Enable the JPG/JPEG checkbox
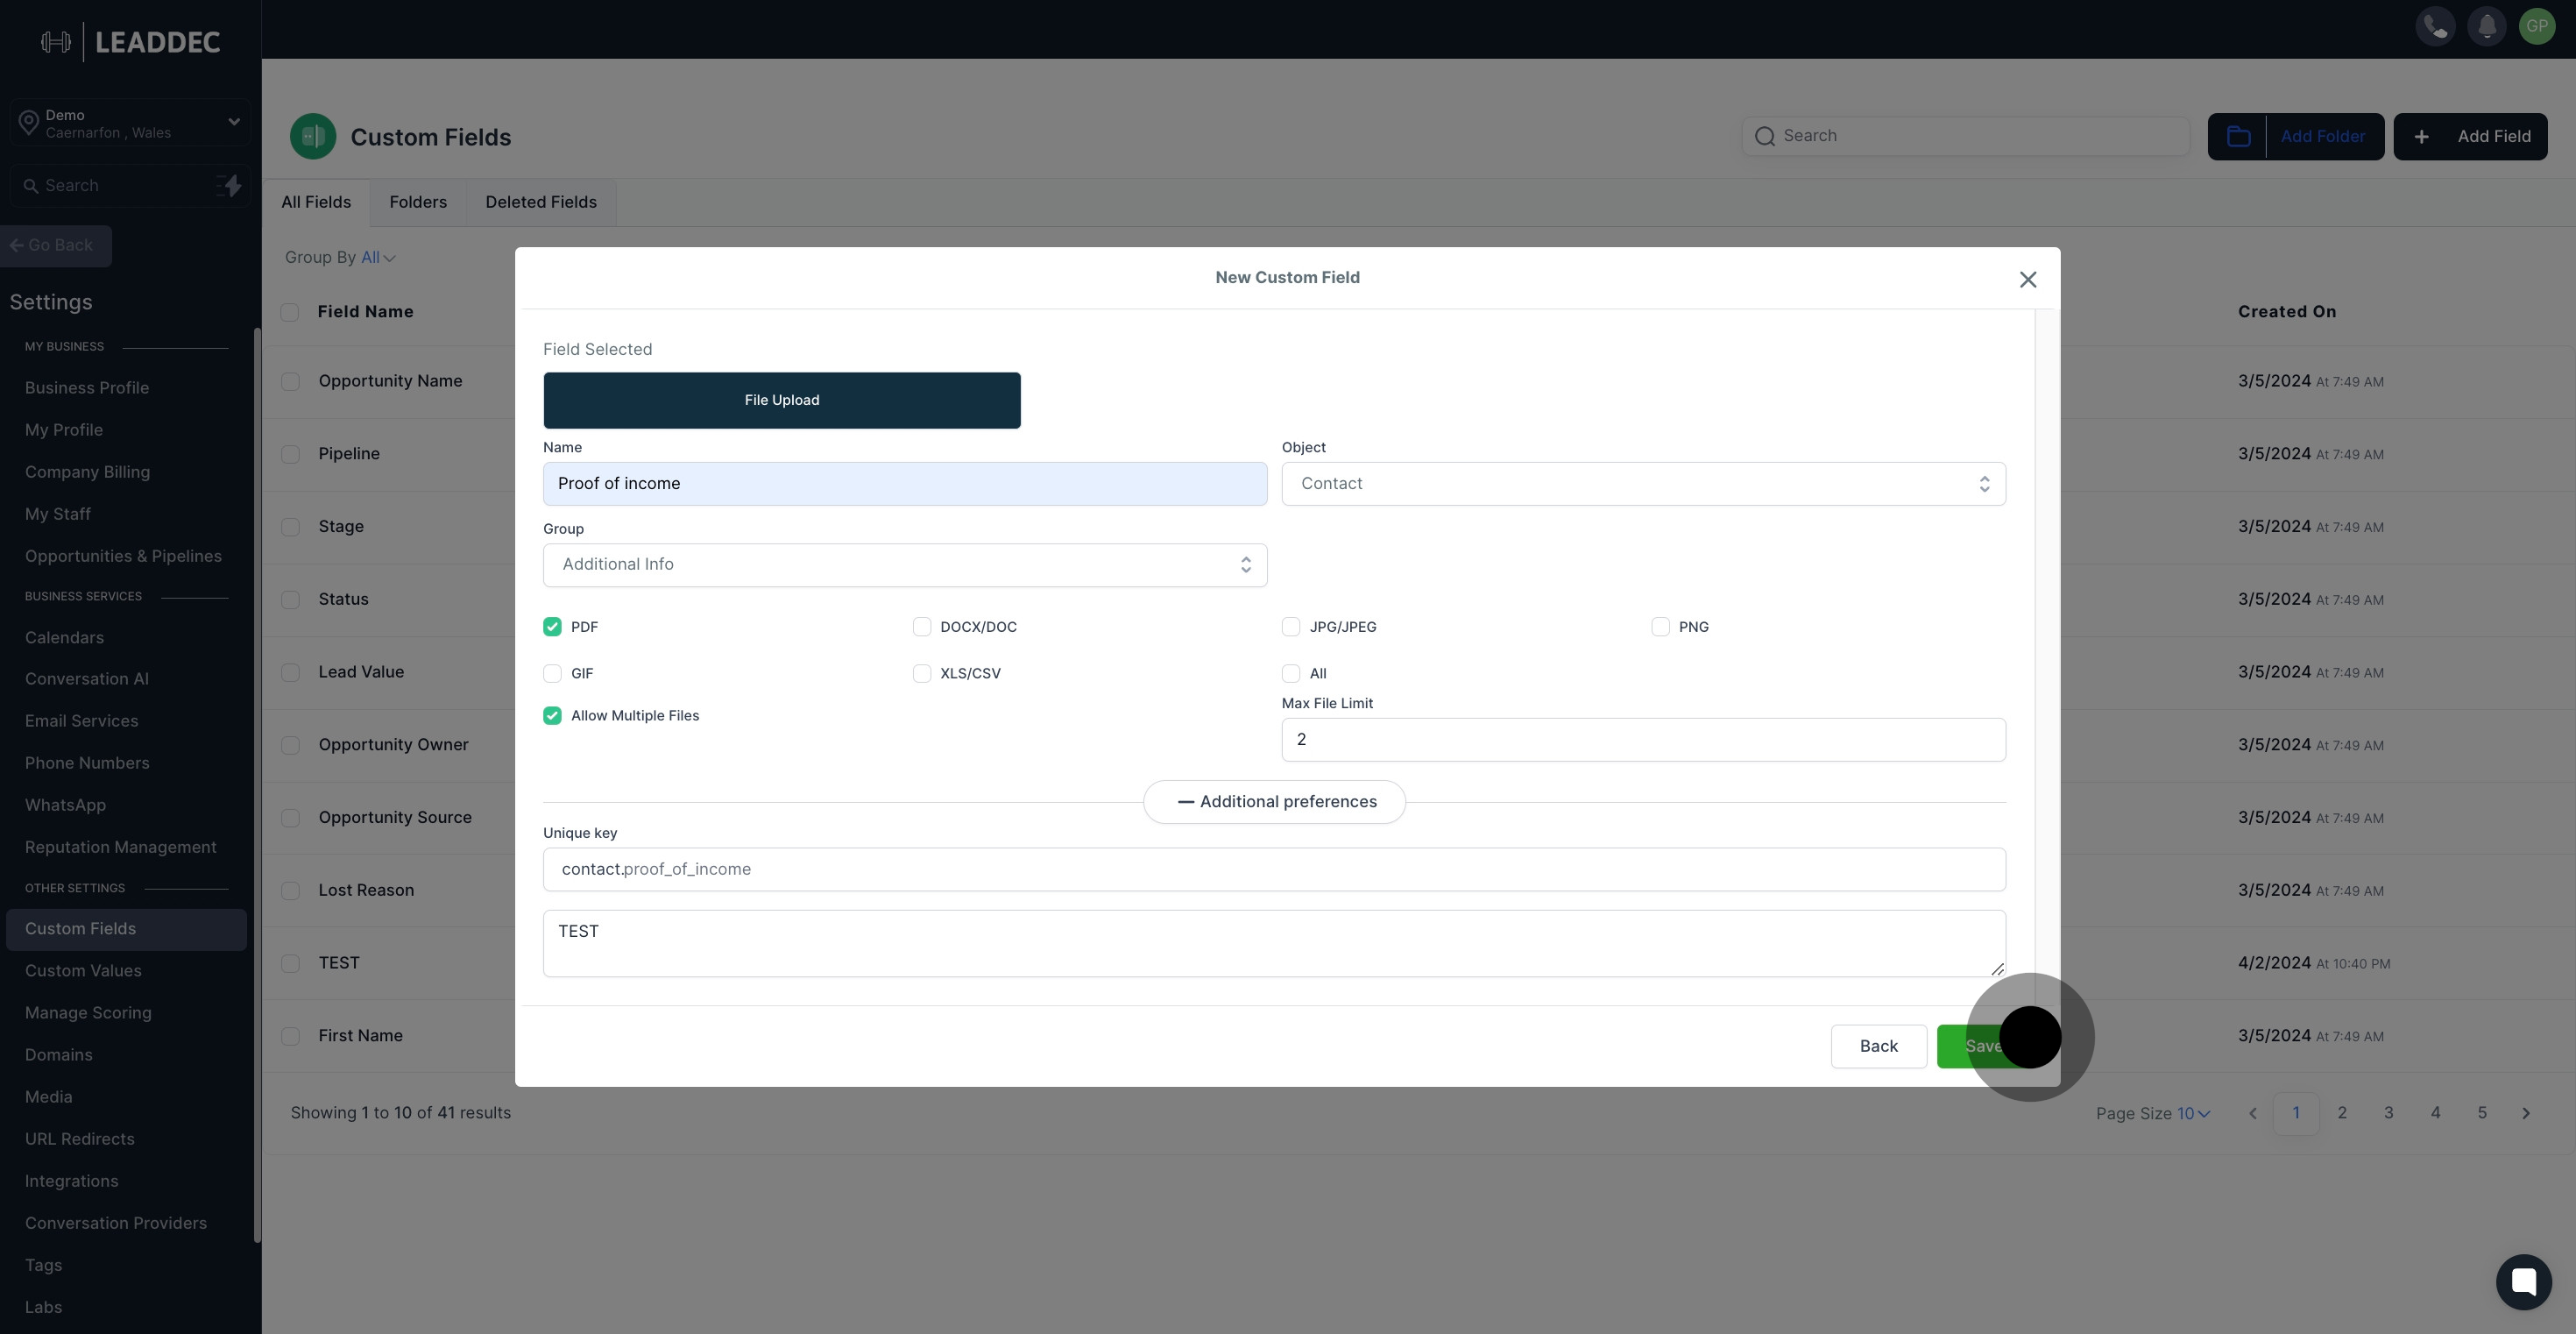 (x=1291, y=627)
